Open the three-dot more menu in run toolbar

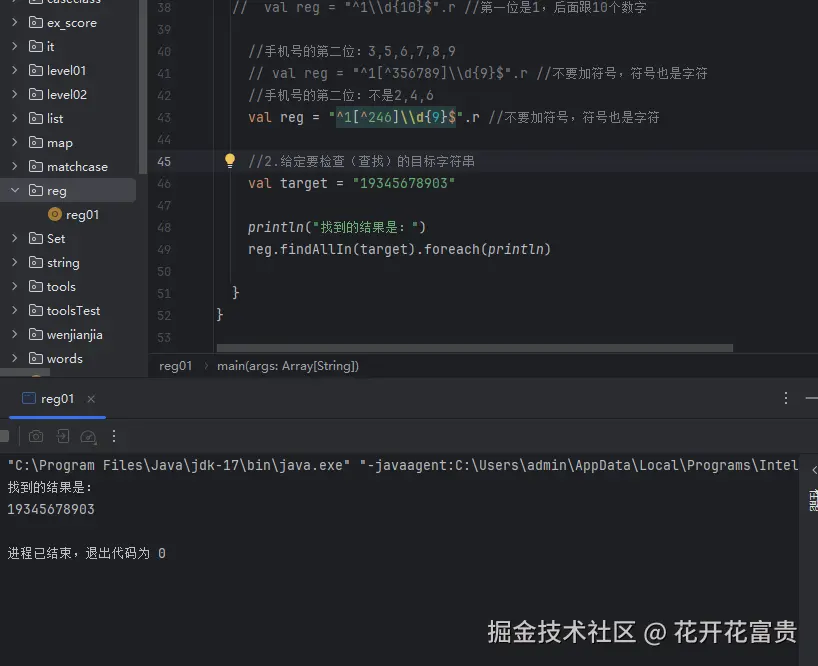(x=114, y=436)
